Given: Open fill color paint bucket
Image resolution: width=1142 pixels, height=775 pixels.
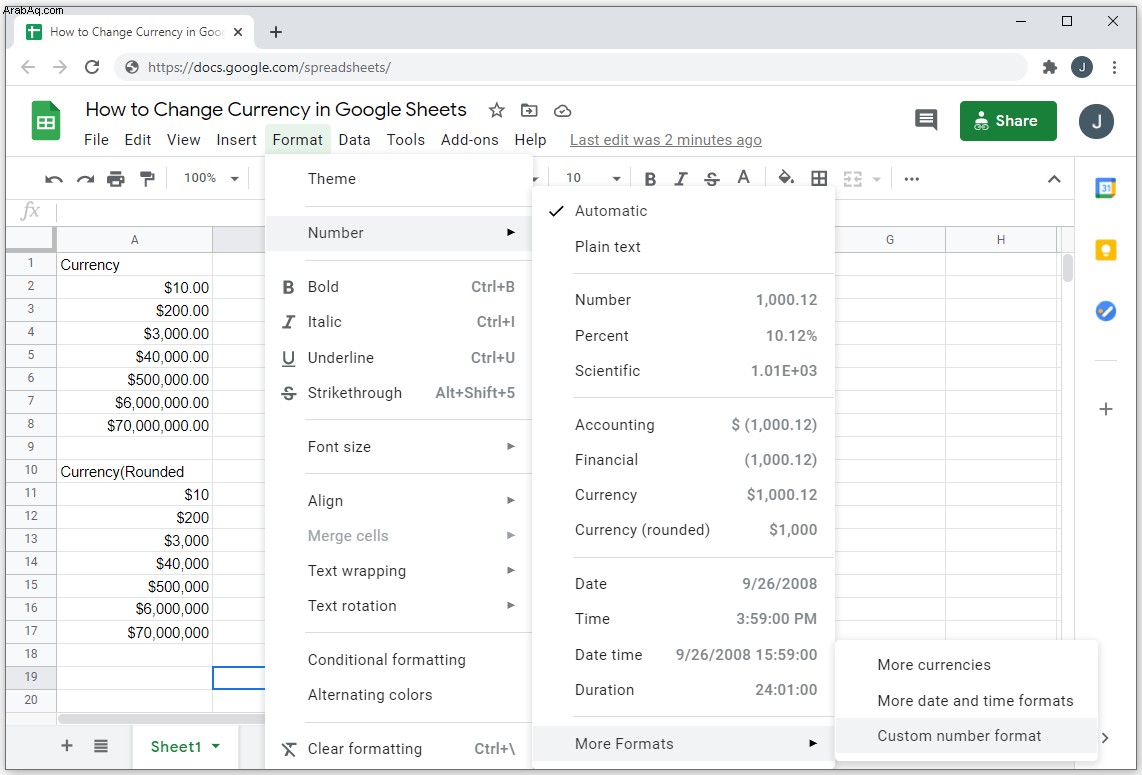Looking at the screenshot, I should tap(786, 178).
